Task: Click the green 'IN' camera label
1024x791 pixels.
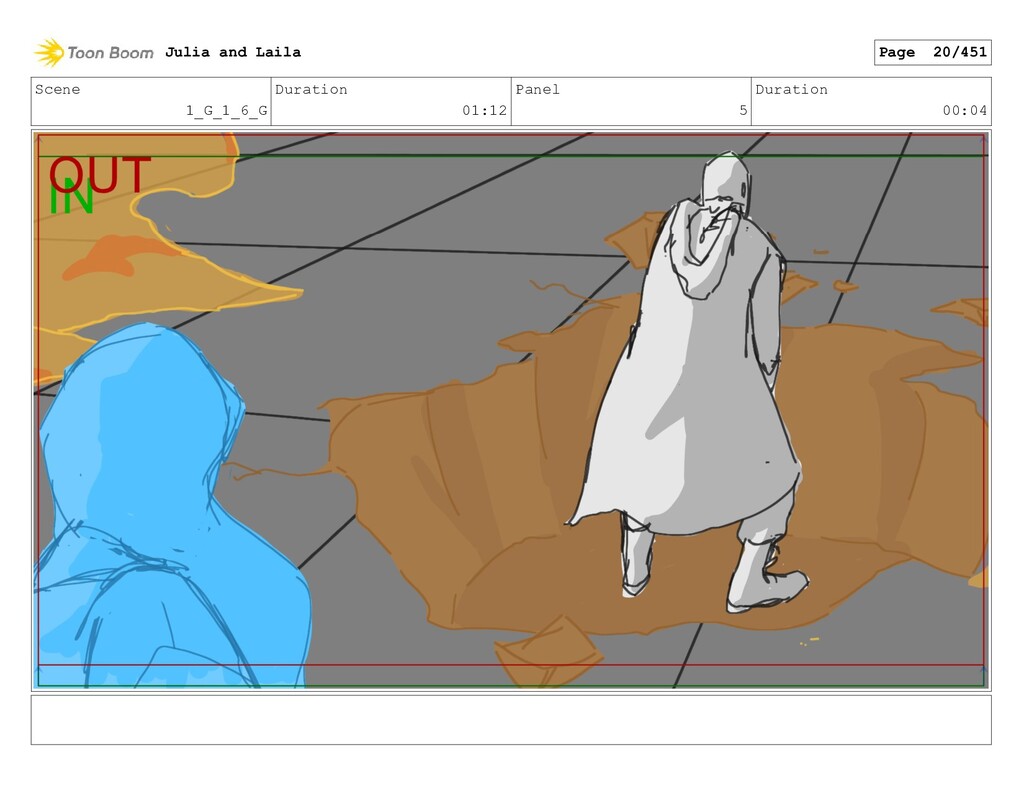Action: [71, 198]
